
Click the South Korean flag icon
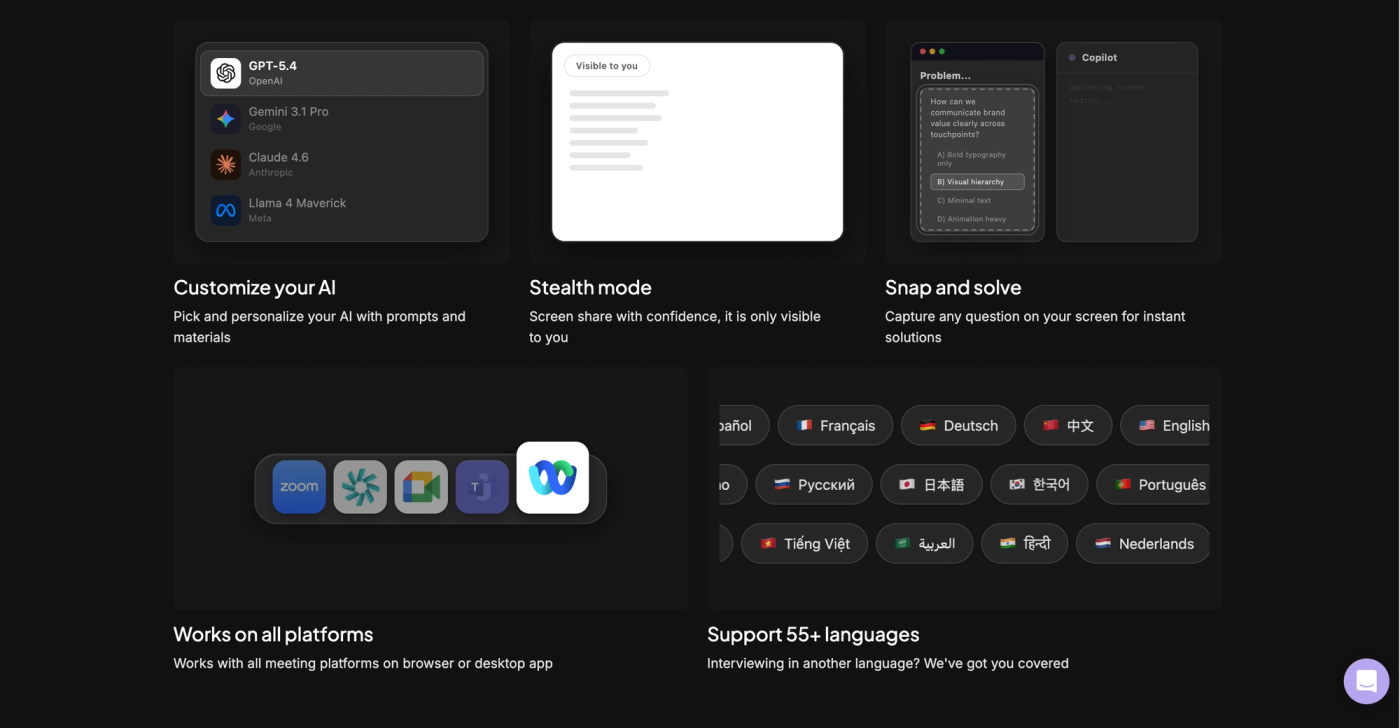pyautogui.click(x=1017, y=484)
